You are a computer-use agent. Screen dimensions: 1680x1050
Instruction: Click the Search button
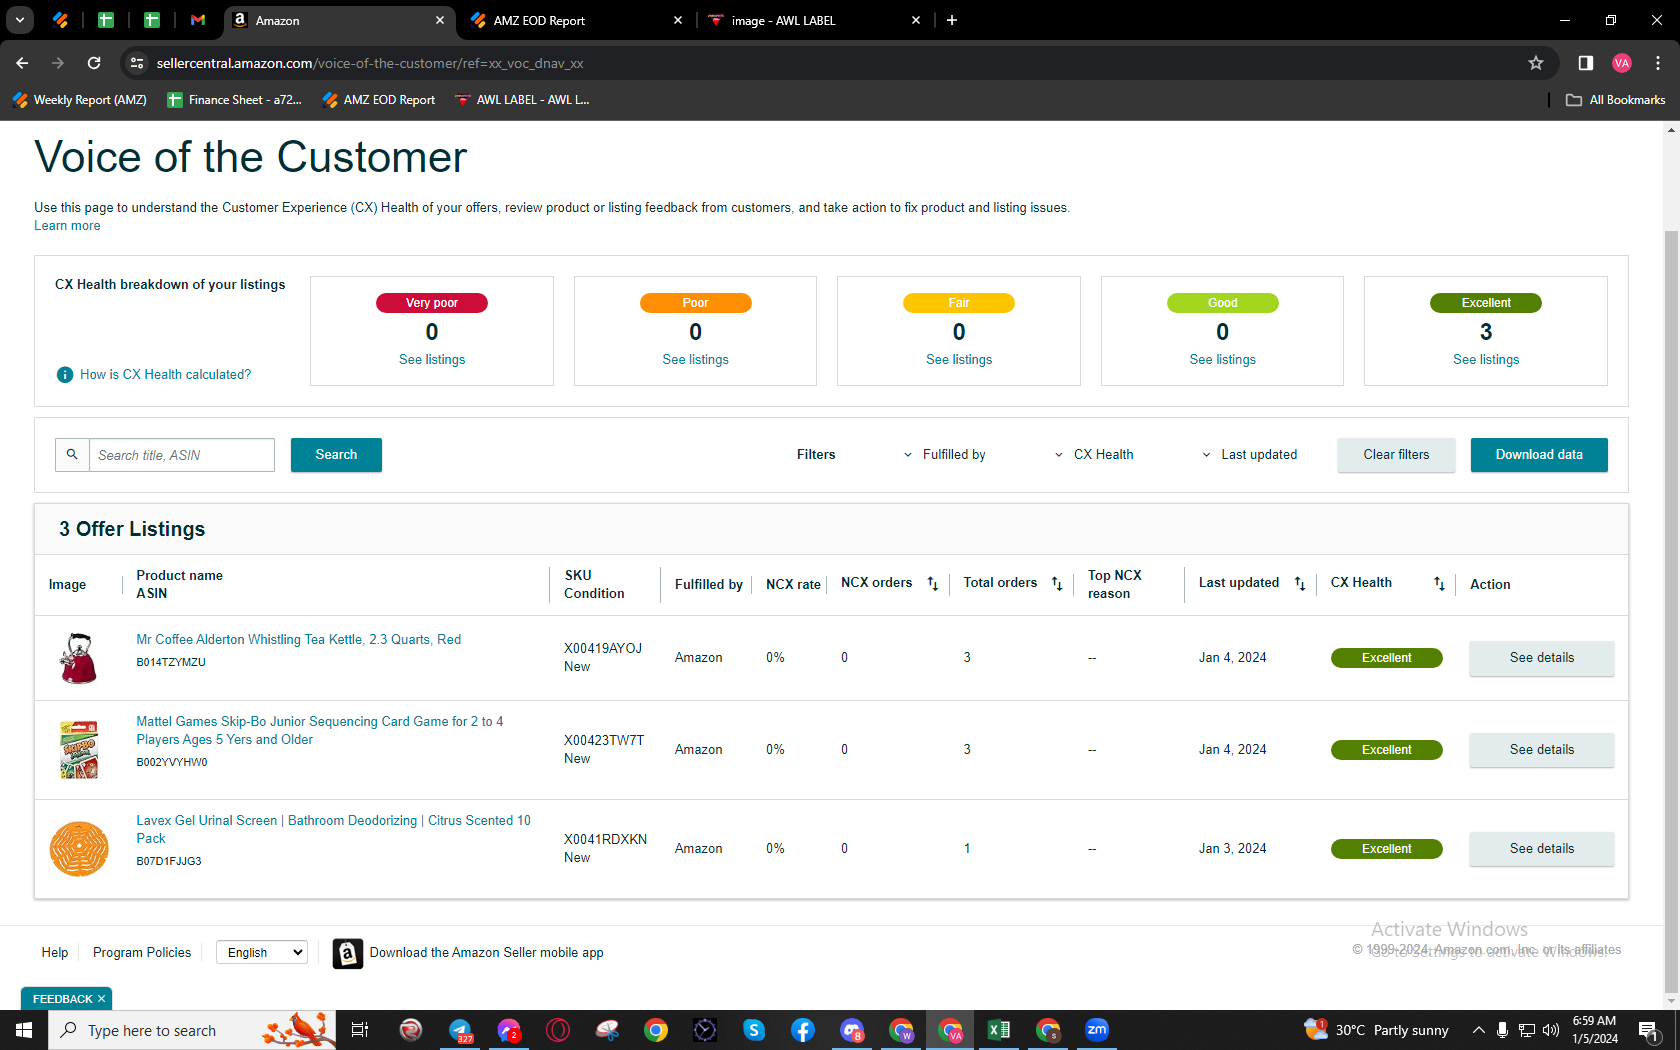click(336, 455)
